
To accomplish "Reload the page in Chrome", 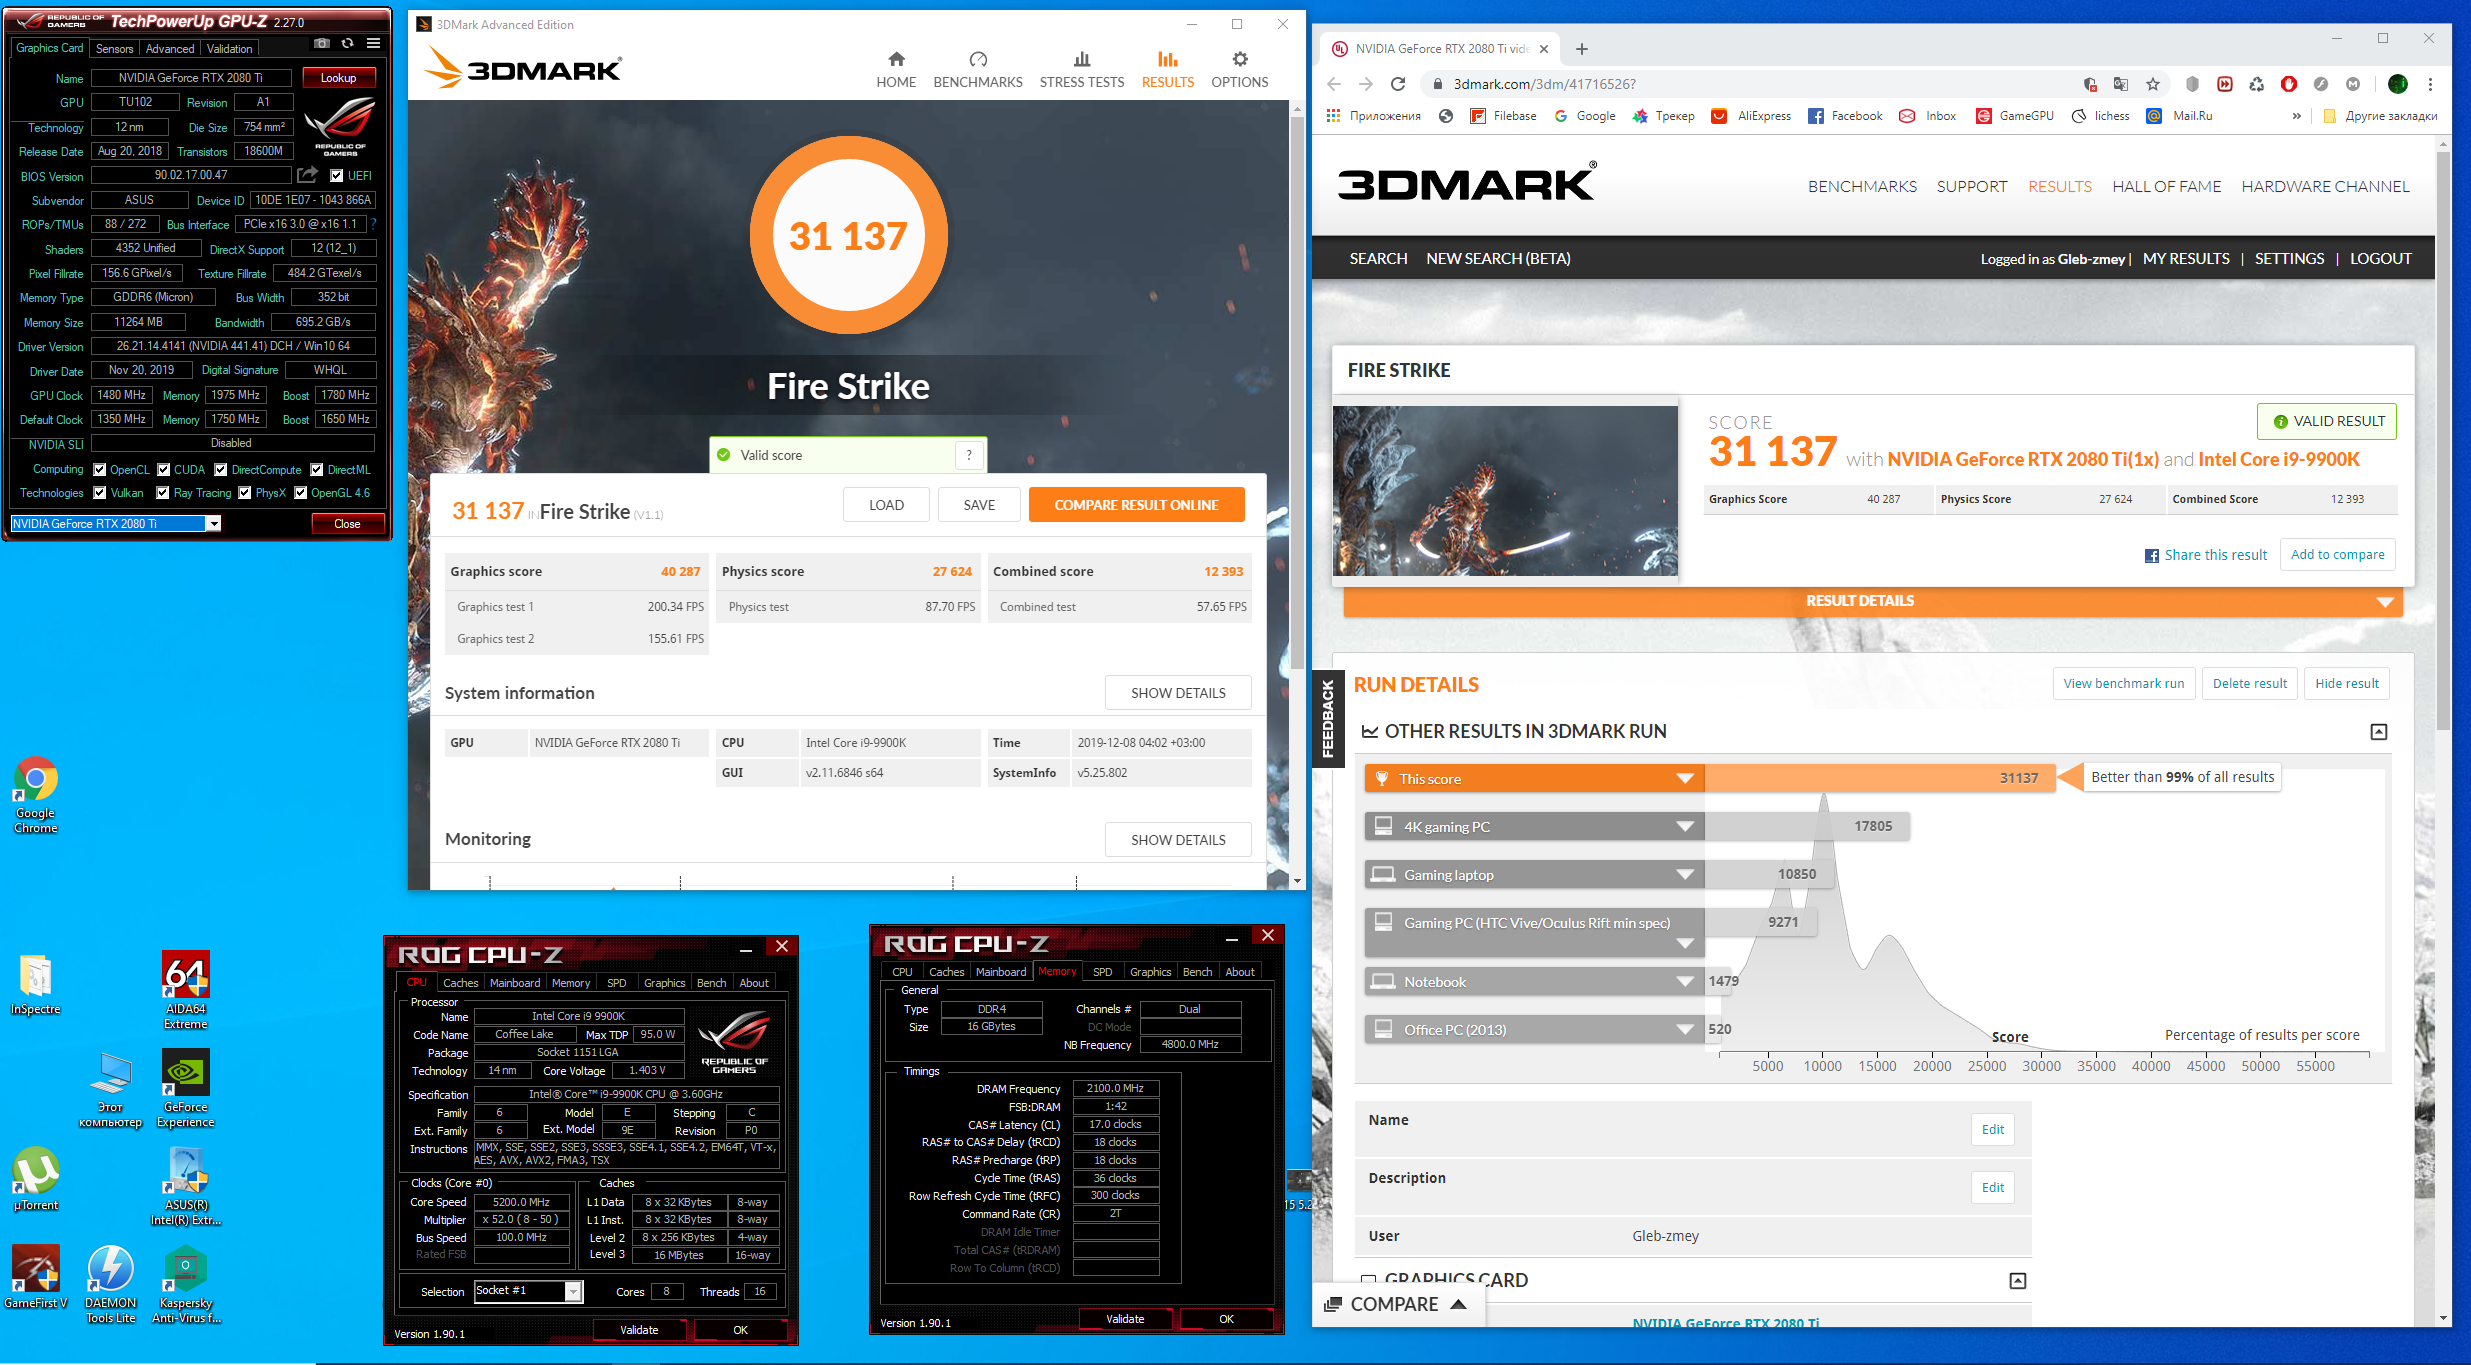I will [x=1398, y=84].
